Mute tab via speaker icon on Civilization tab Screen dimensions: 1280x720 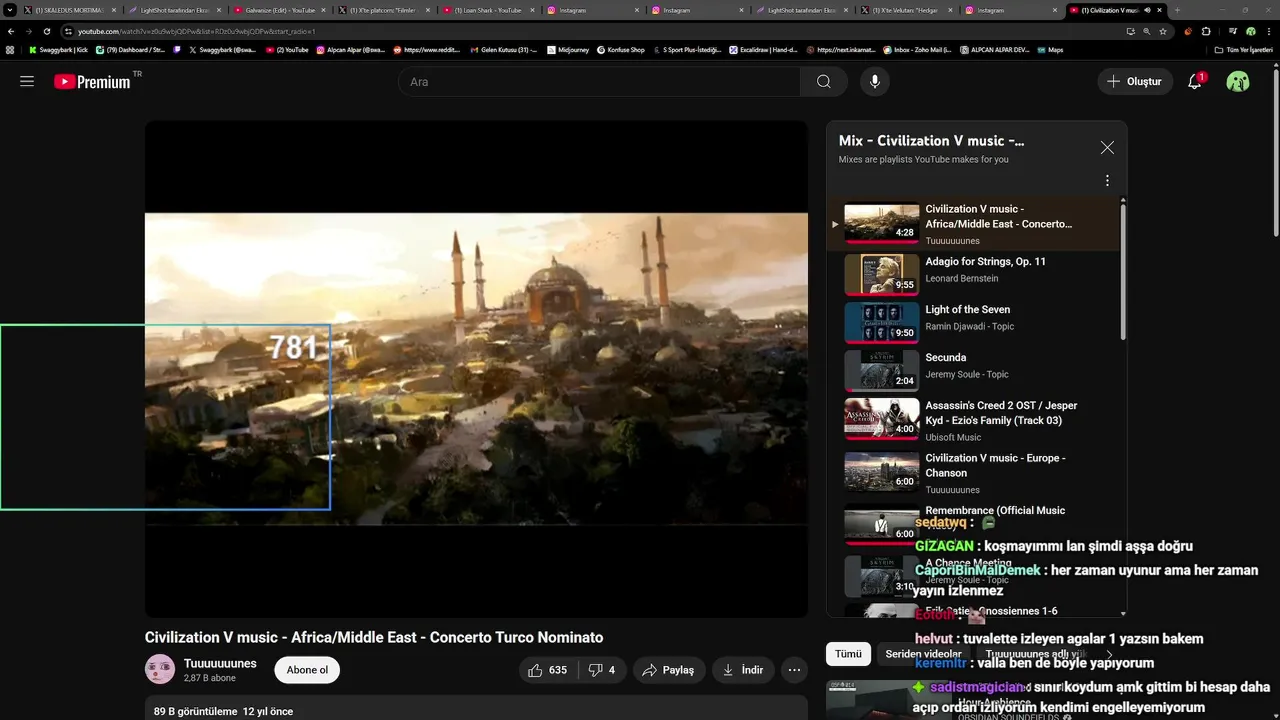tap(1147, 10)
